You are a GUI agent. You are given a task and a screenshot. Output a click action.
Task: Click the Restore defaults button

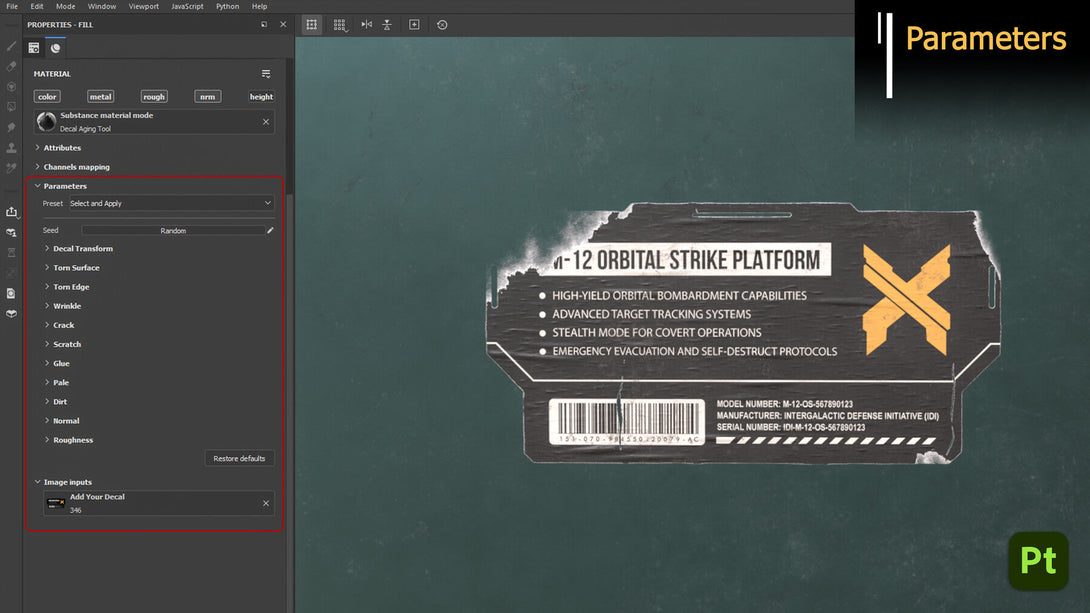tap(239, 458)
